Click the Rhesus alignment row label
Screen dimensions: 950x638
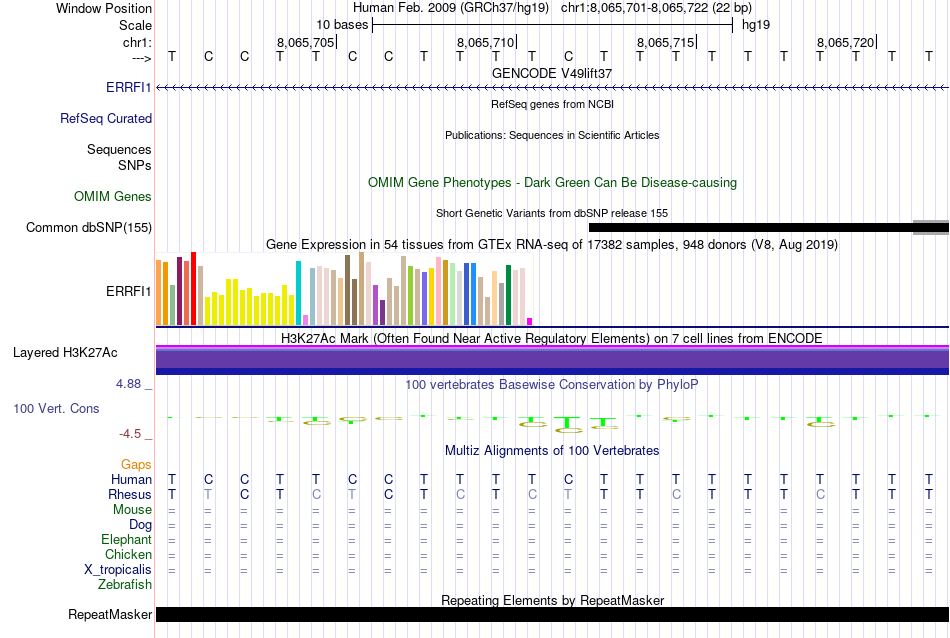click(130, 495)
